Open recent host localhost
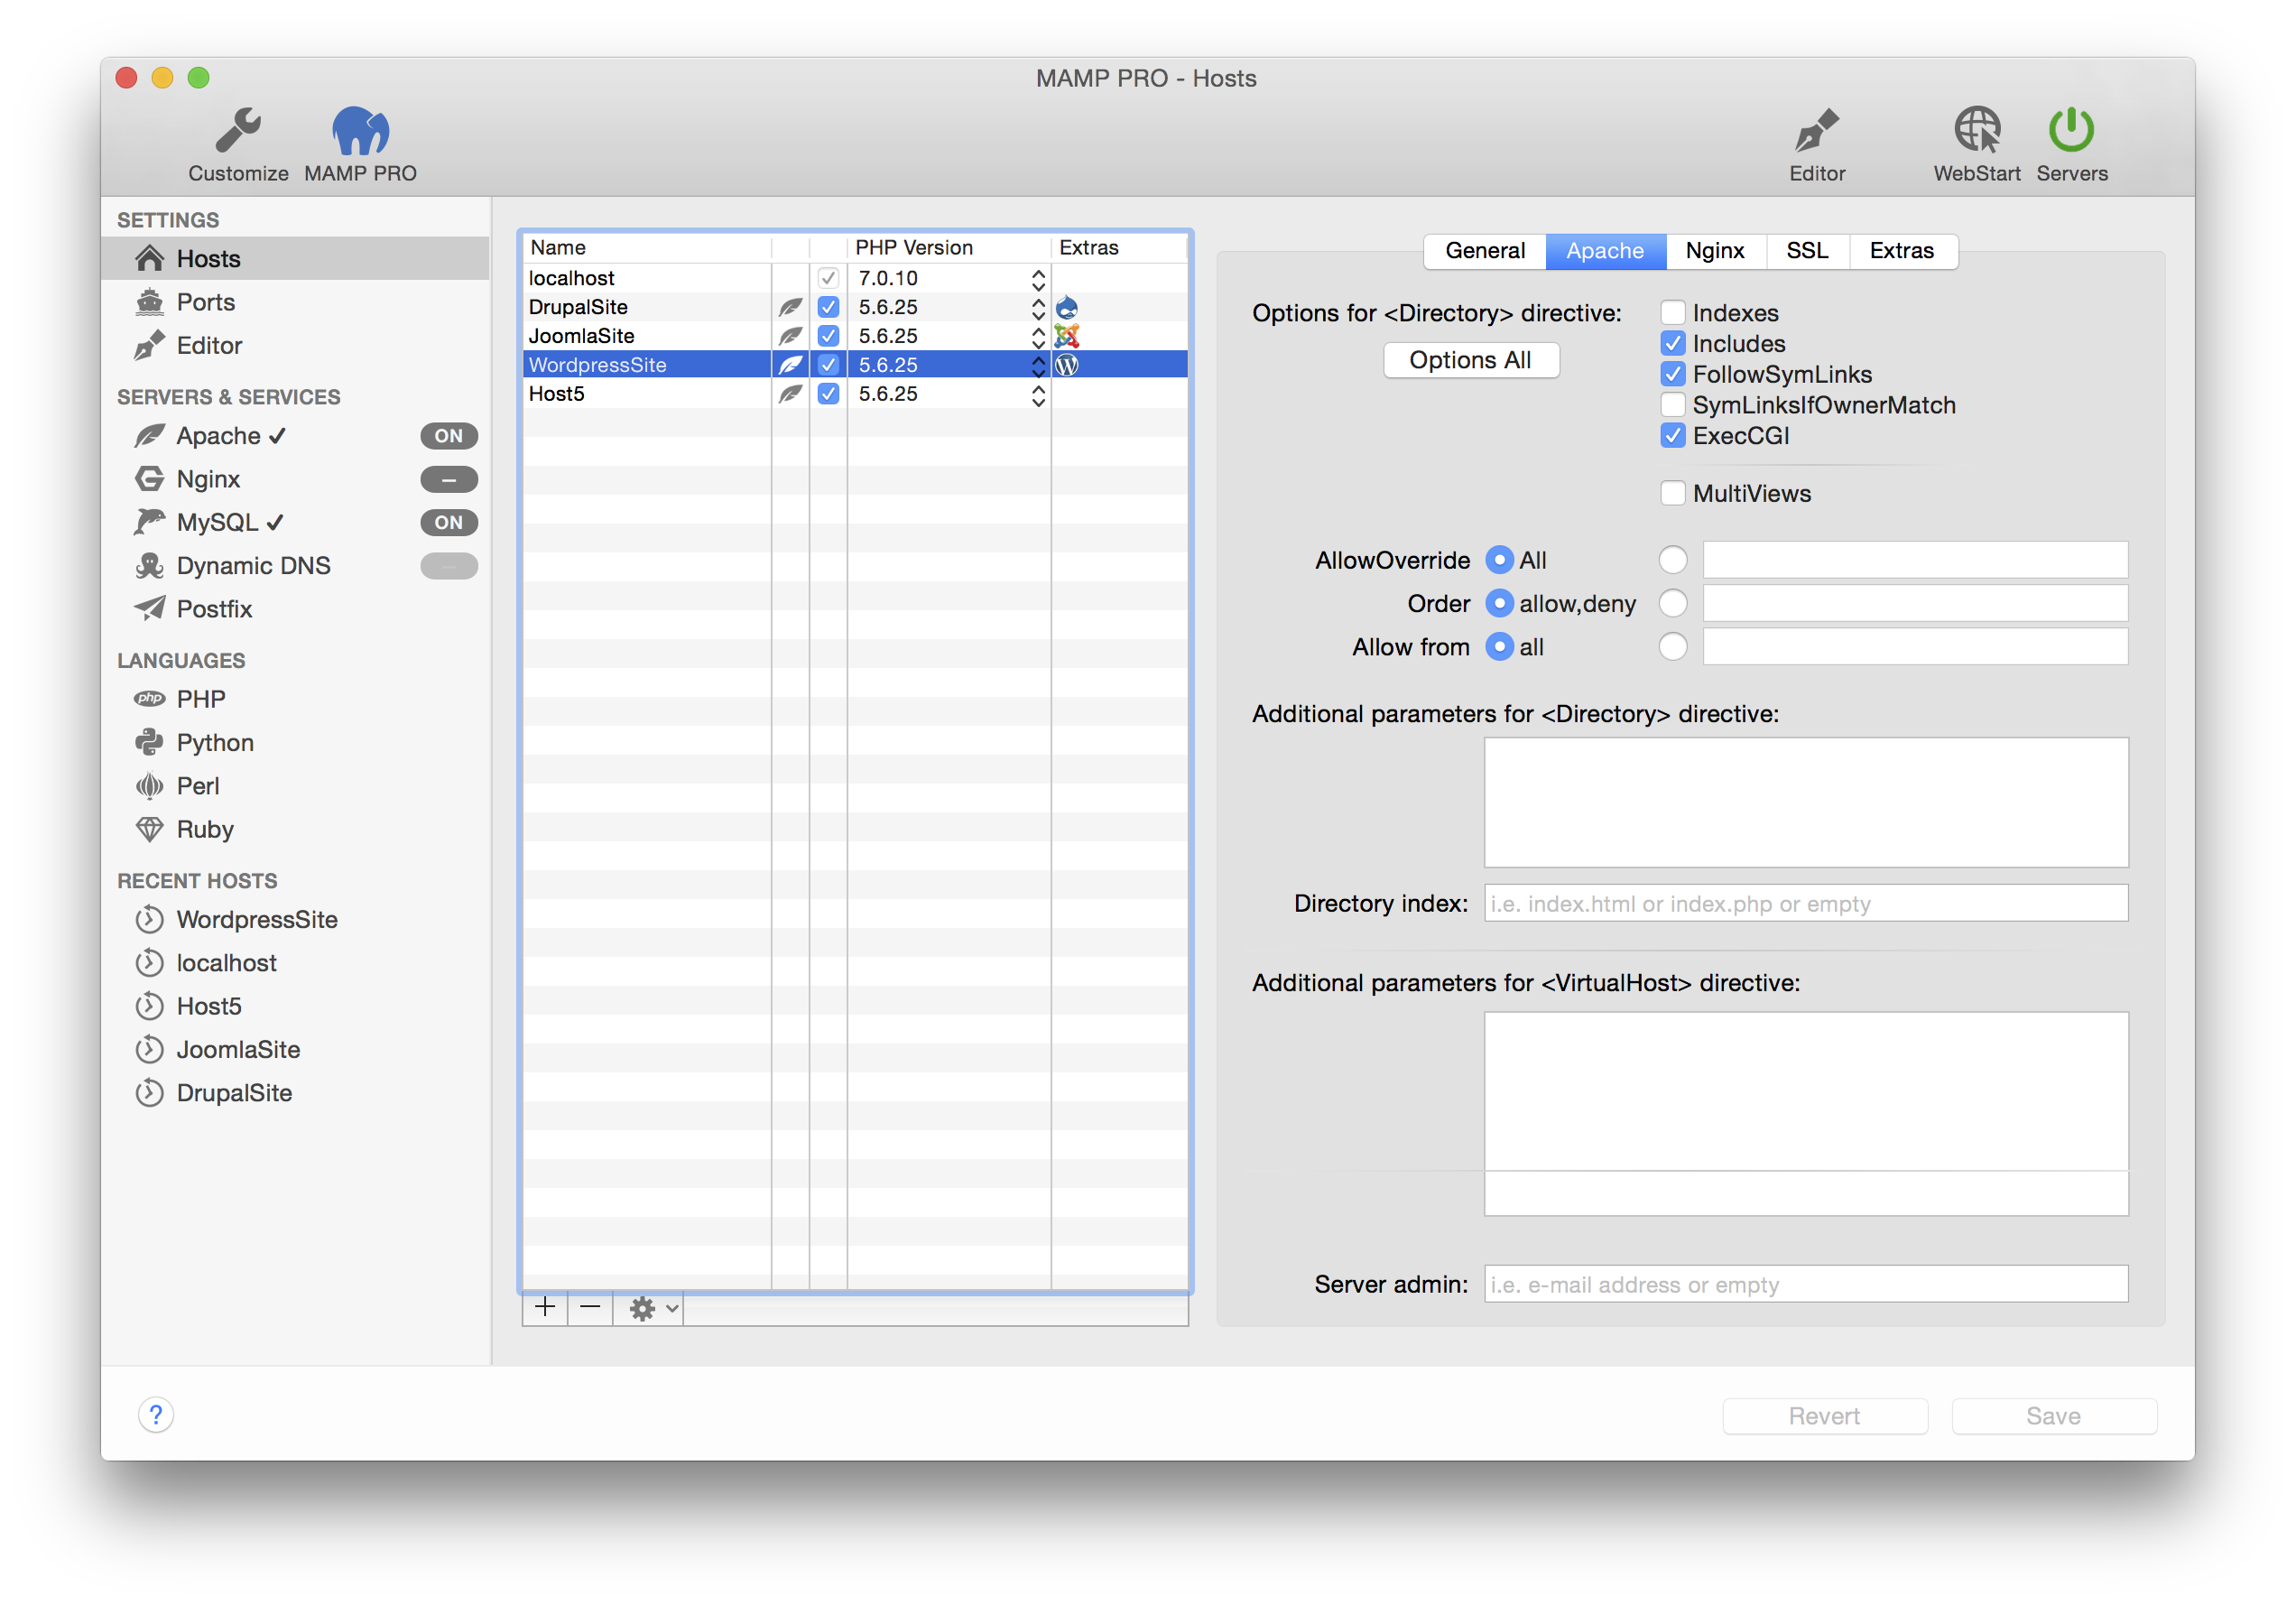Image resolution: width=2296 pixels, height=1605 pixels. (206, 963)
